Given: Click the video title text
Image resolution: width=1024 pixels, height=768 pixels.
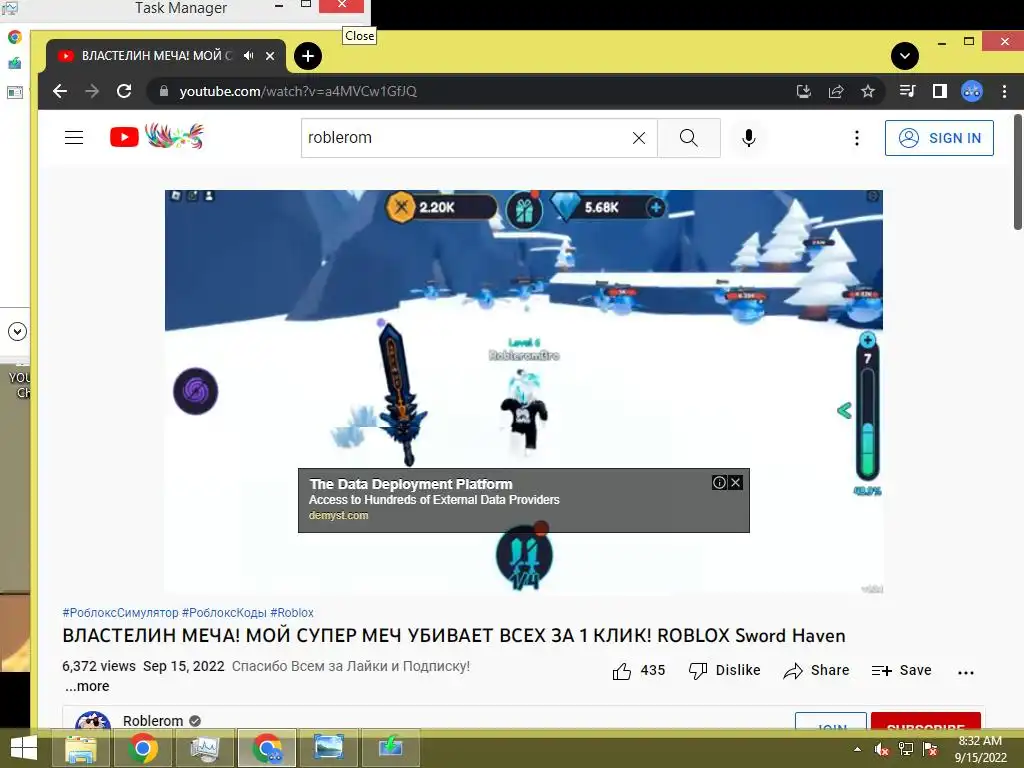Looking at the screenshot, I should (x=454, y=635).
